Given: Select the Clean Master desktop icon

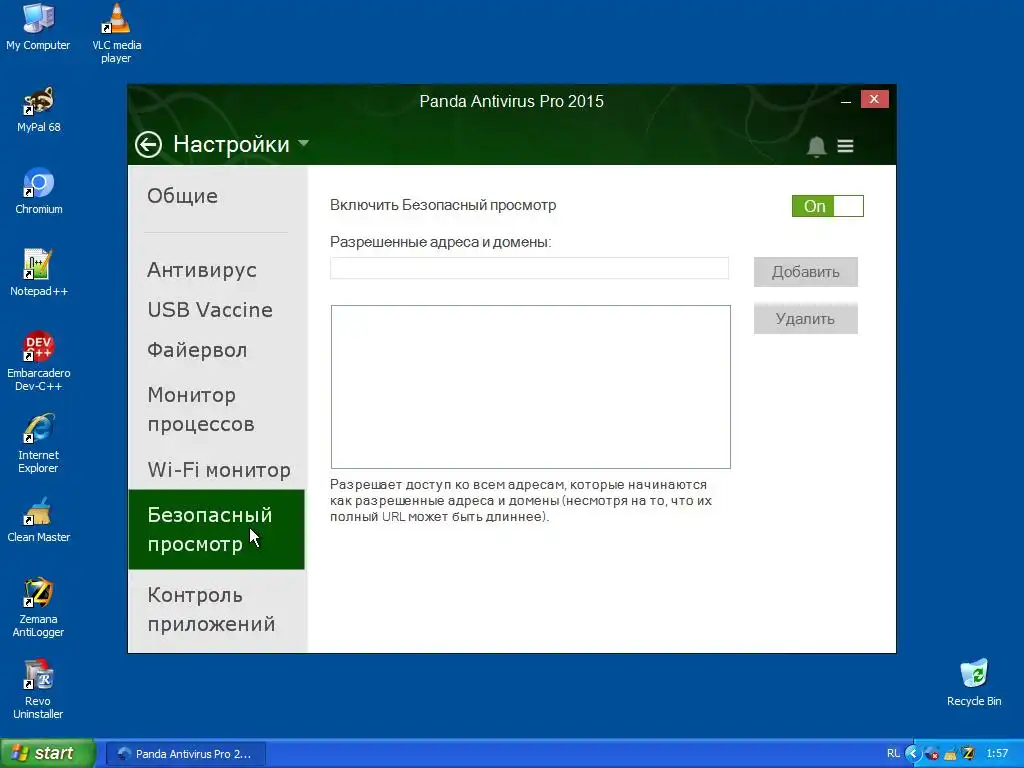Looking at the screenshot, I should (39, 520).
